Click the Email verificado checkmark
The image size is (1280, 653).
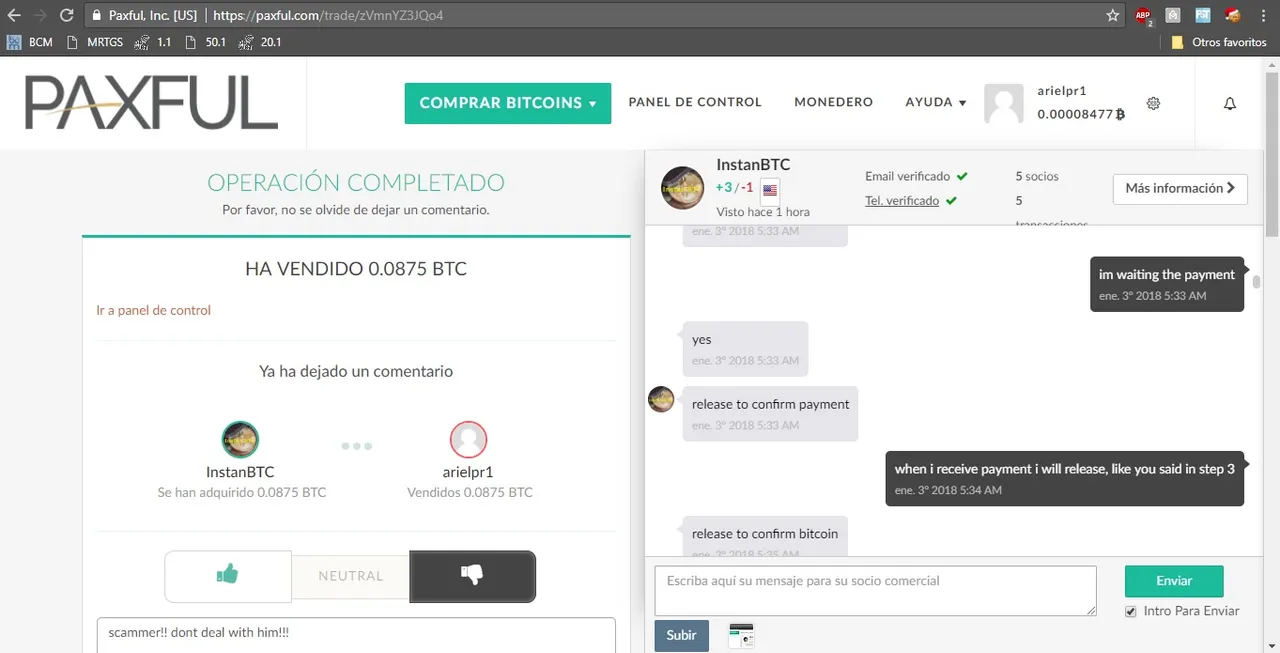coord(962,176)
